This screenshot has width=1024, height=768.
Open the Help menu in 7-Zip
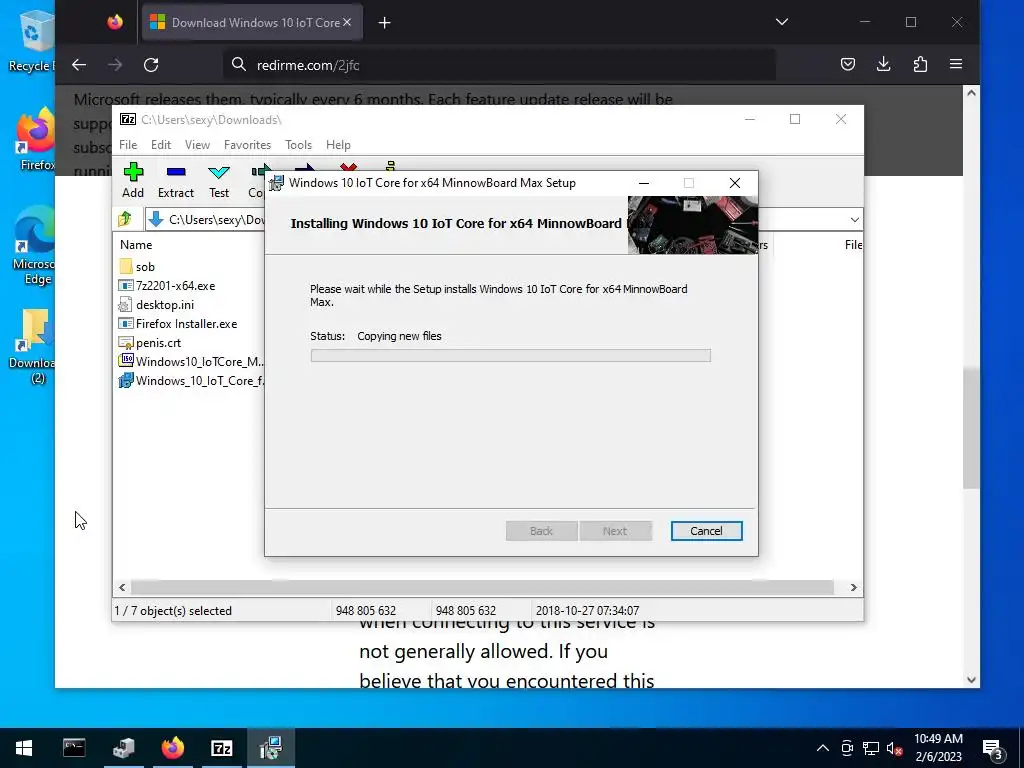coord(338,144)
